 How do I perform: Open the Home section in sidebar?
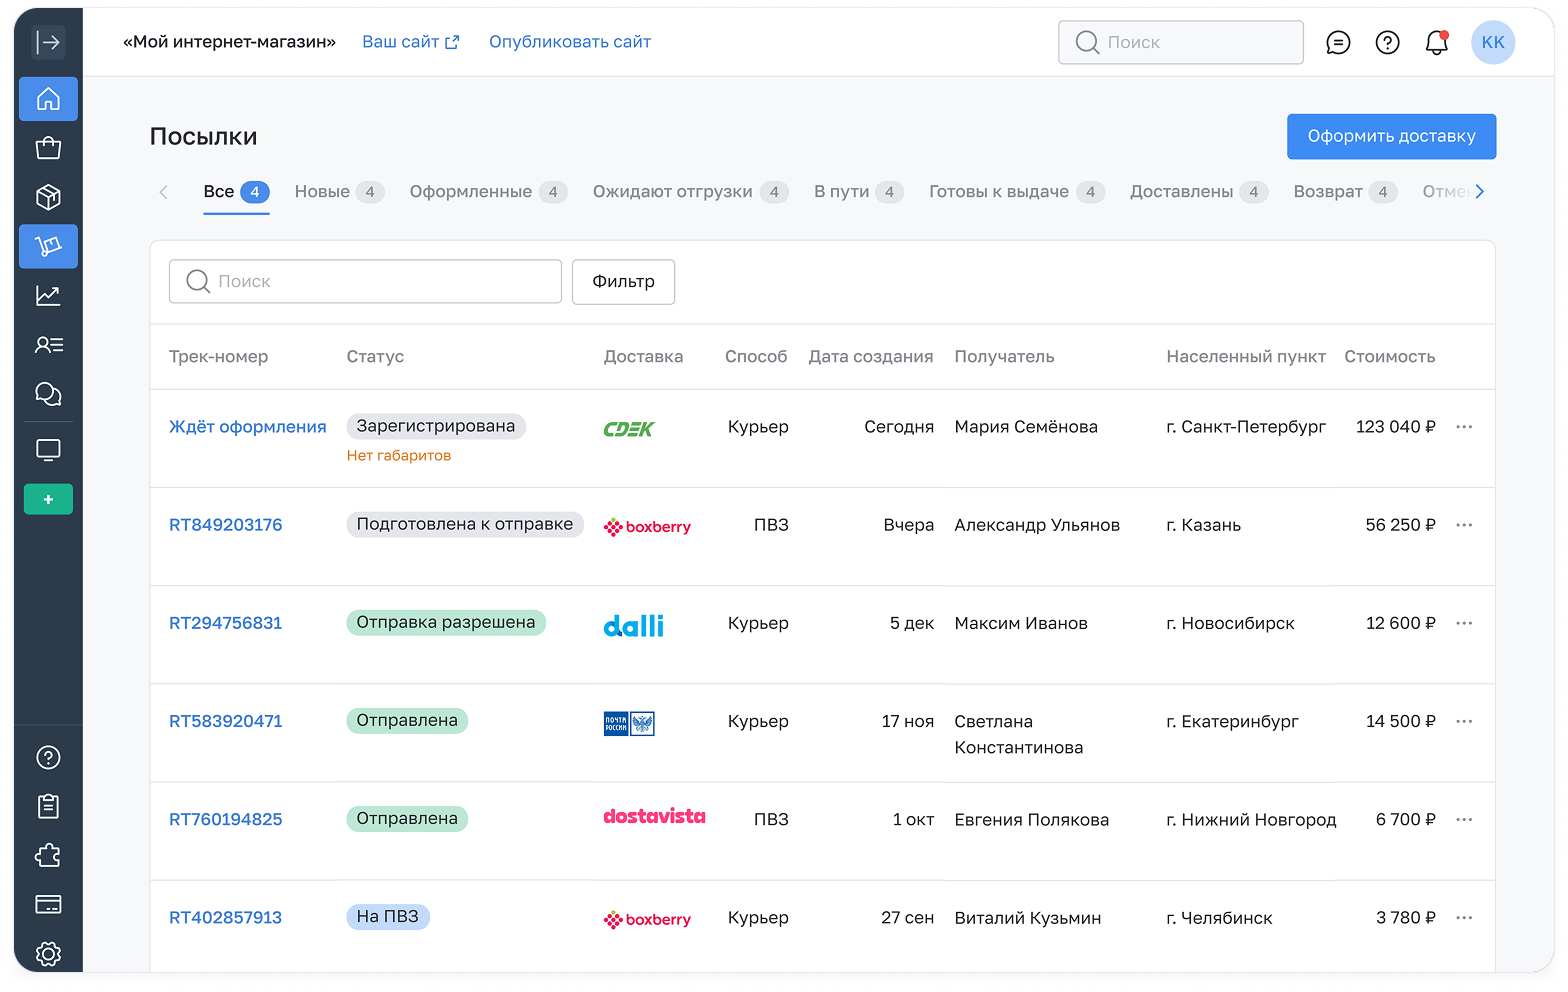pos(48,99)
